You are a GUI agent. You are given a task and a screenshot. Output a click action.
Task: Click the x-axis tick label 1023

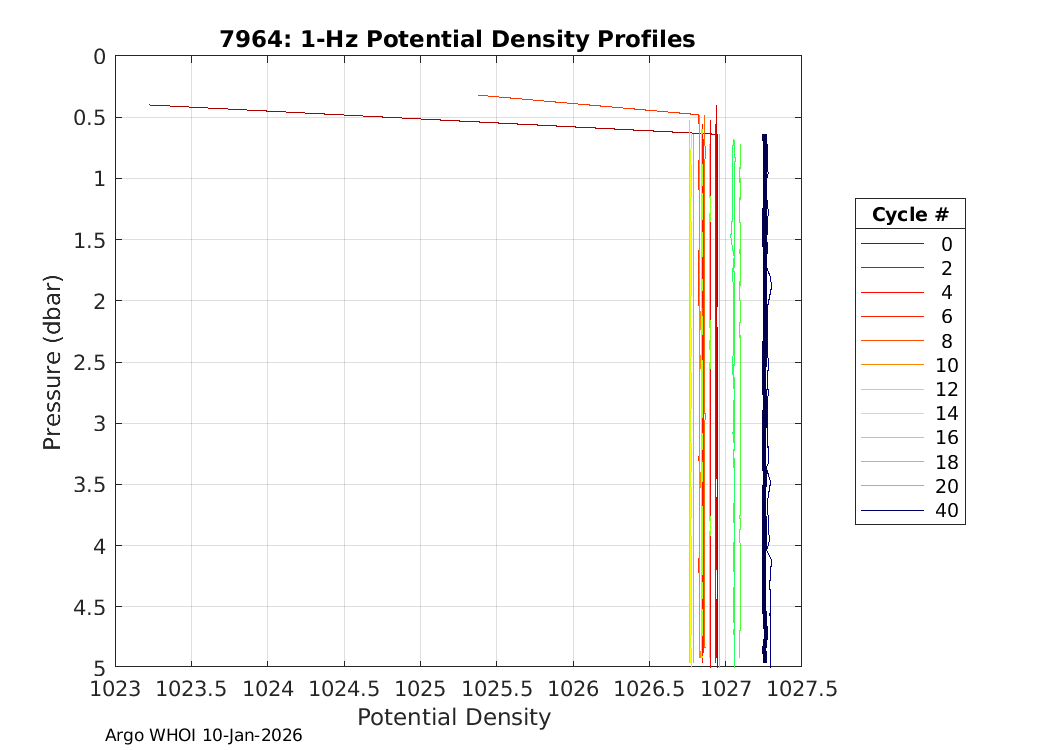115,689
